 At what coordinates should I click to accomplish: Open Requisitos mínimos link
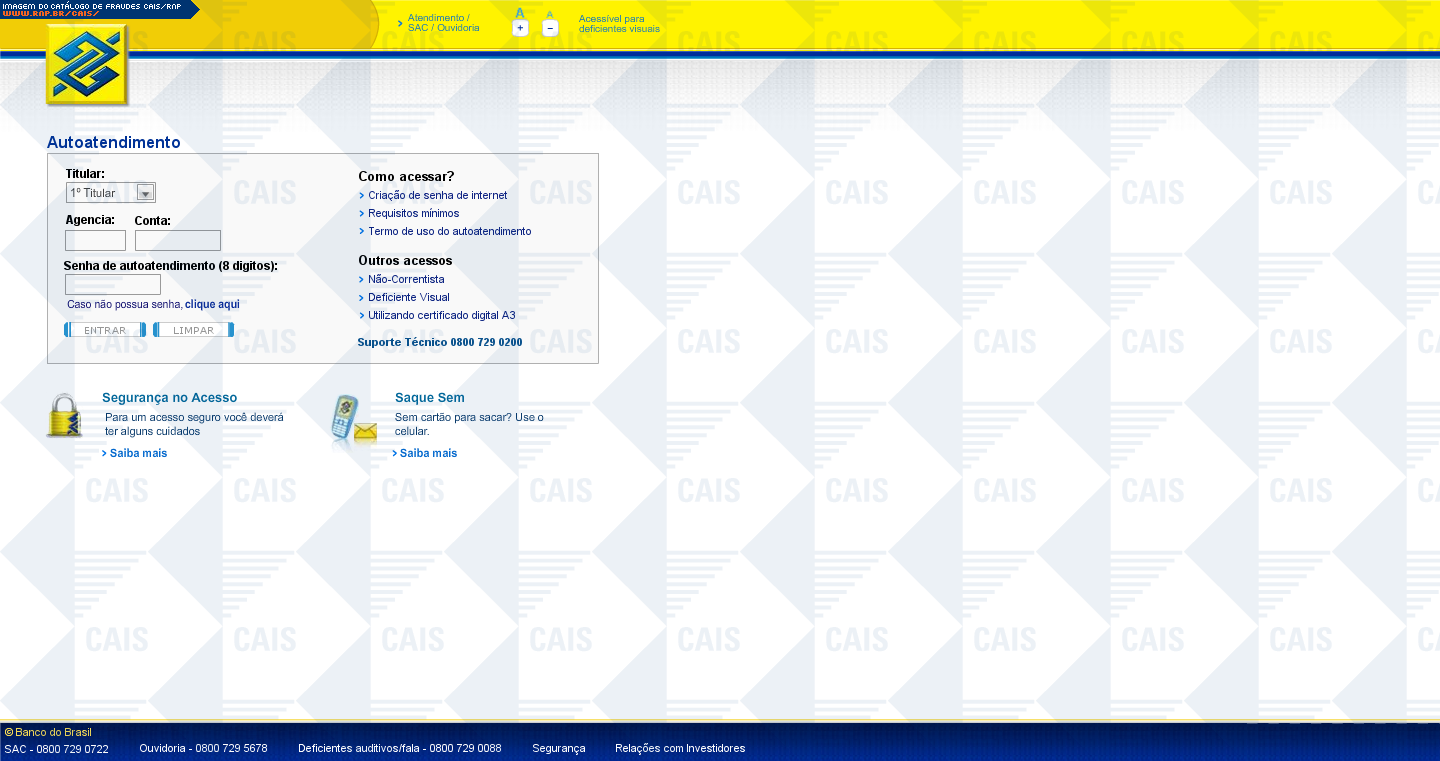(x=413, y=214)
